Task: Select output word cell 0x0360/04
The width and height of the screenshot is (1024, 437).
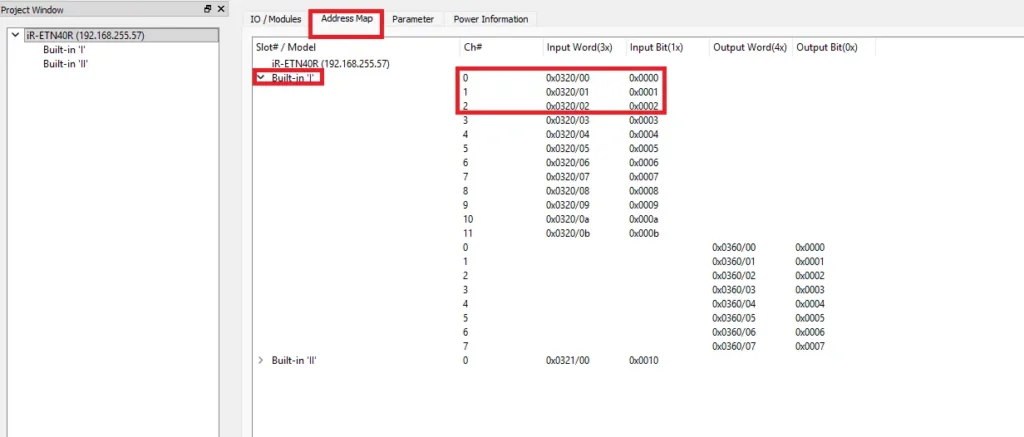Action: tap(734, 304)
